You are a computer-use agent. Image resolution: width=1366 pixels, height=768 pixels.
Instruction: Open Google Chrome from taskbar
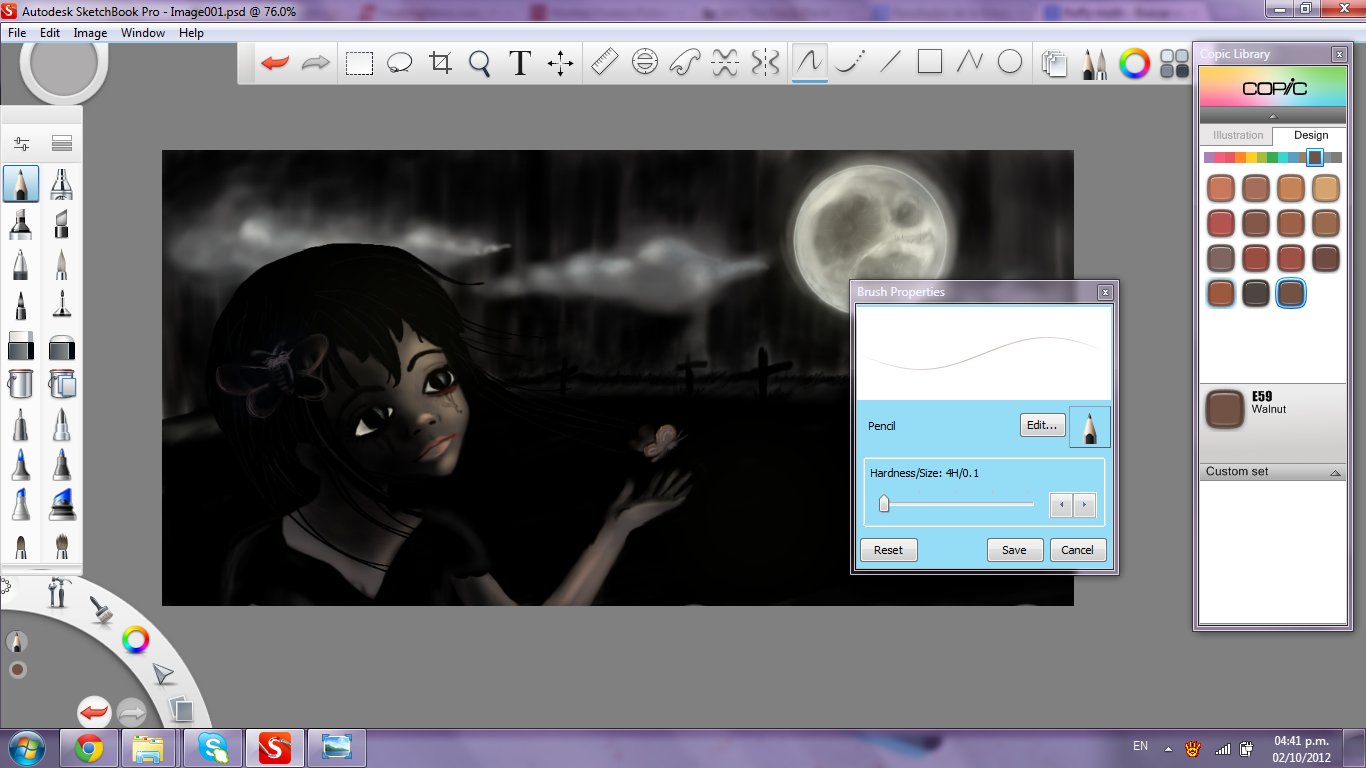[x=89, y=748]
